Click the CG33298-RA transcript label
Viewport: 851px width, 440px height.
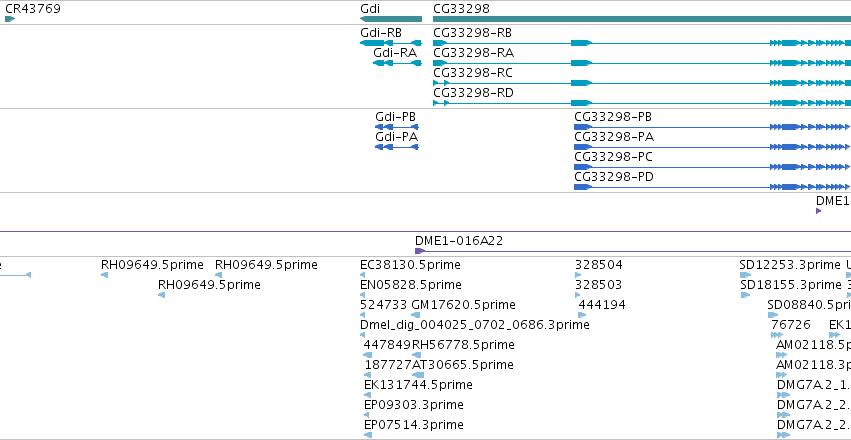pos(473,53)
